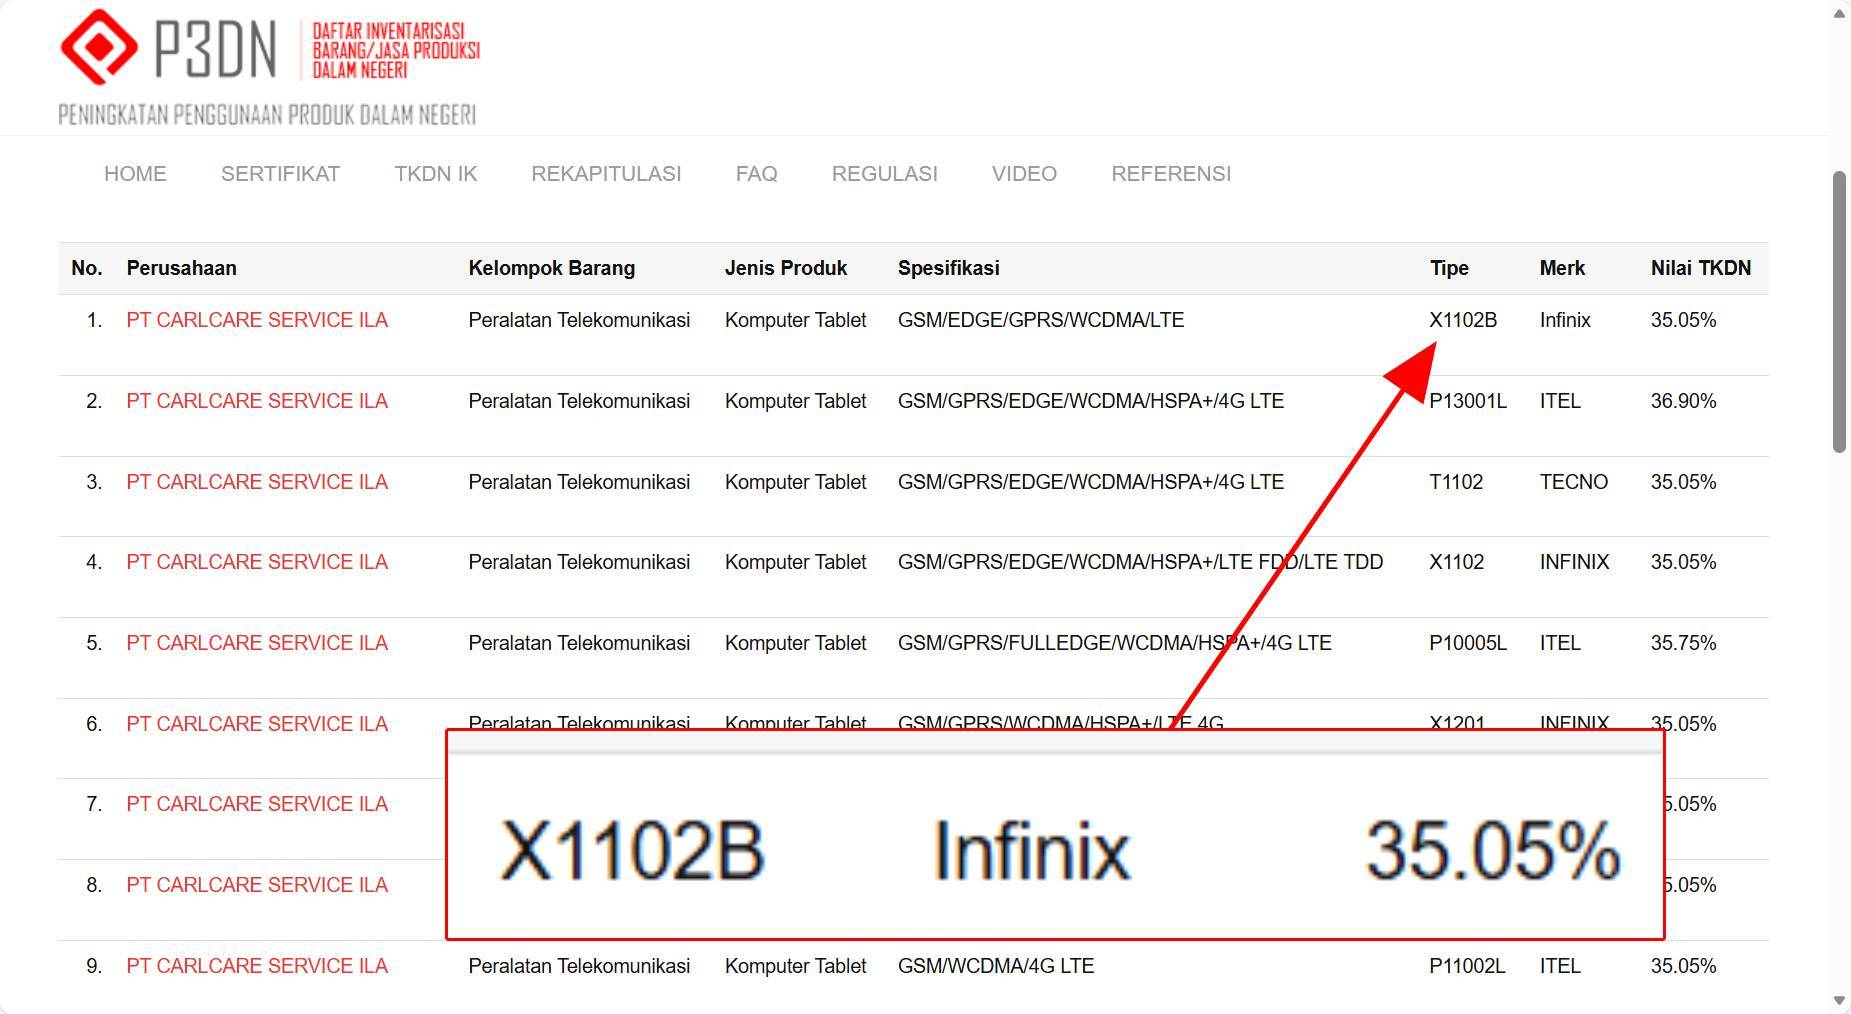This screenshot has width=1851, height=1014.
Task: Open PT CARLCARE SERVICE ILA in row 1
Action: (x=256, y=320)
